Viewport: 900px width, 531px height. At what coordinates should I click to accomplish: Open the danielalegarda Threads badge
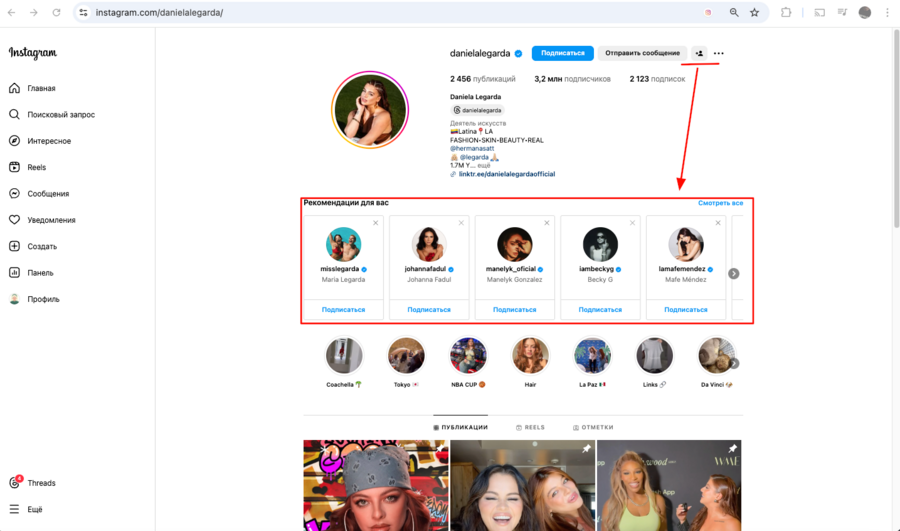[478, 110]
